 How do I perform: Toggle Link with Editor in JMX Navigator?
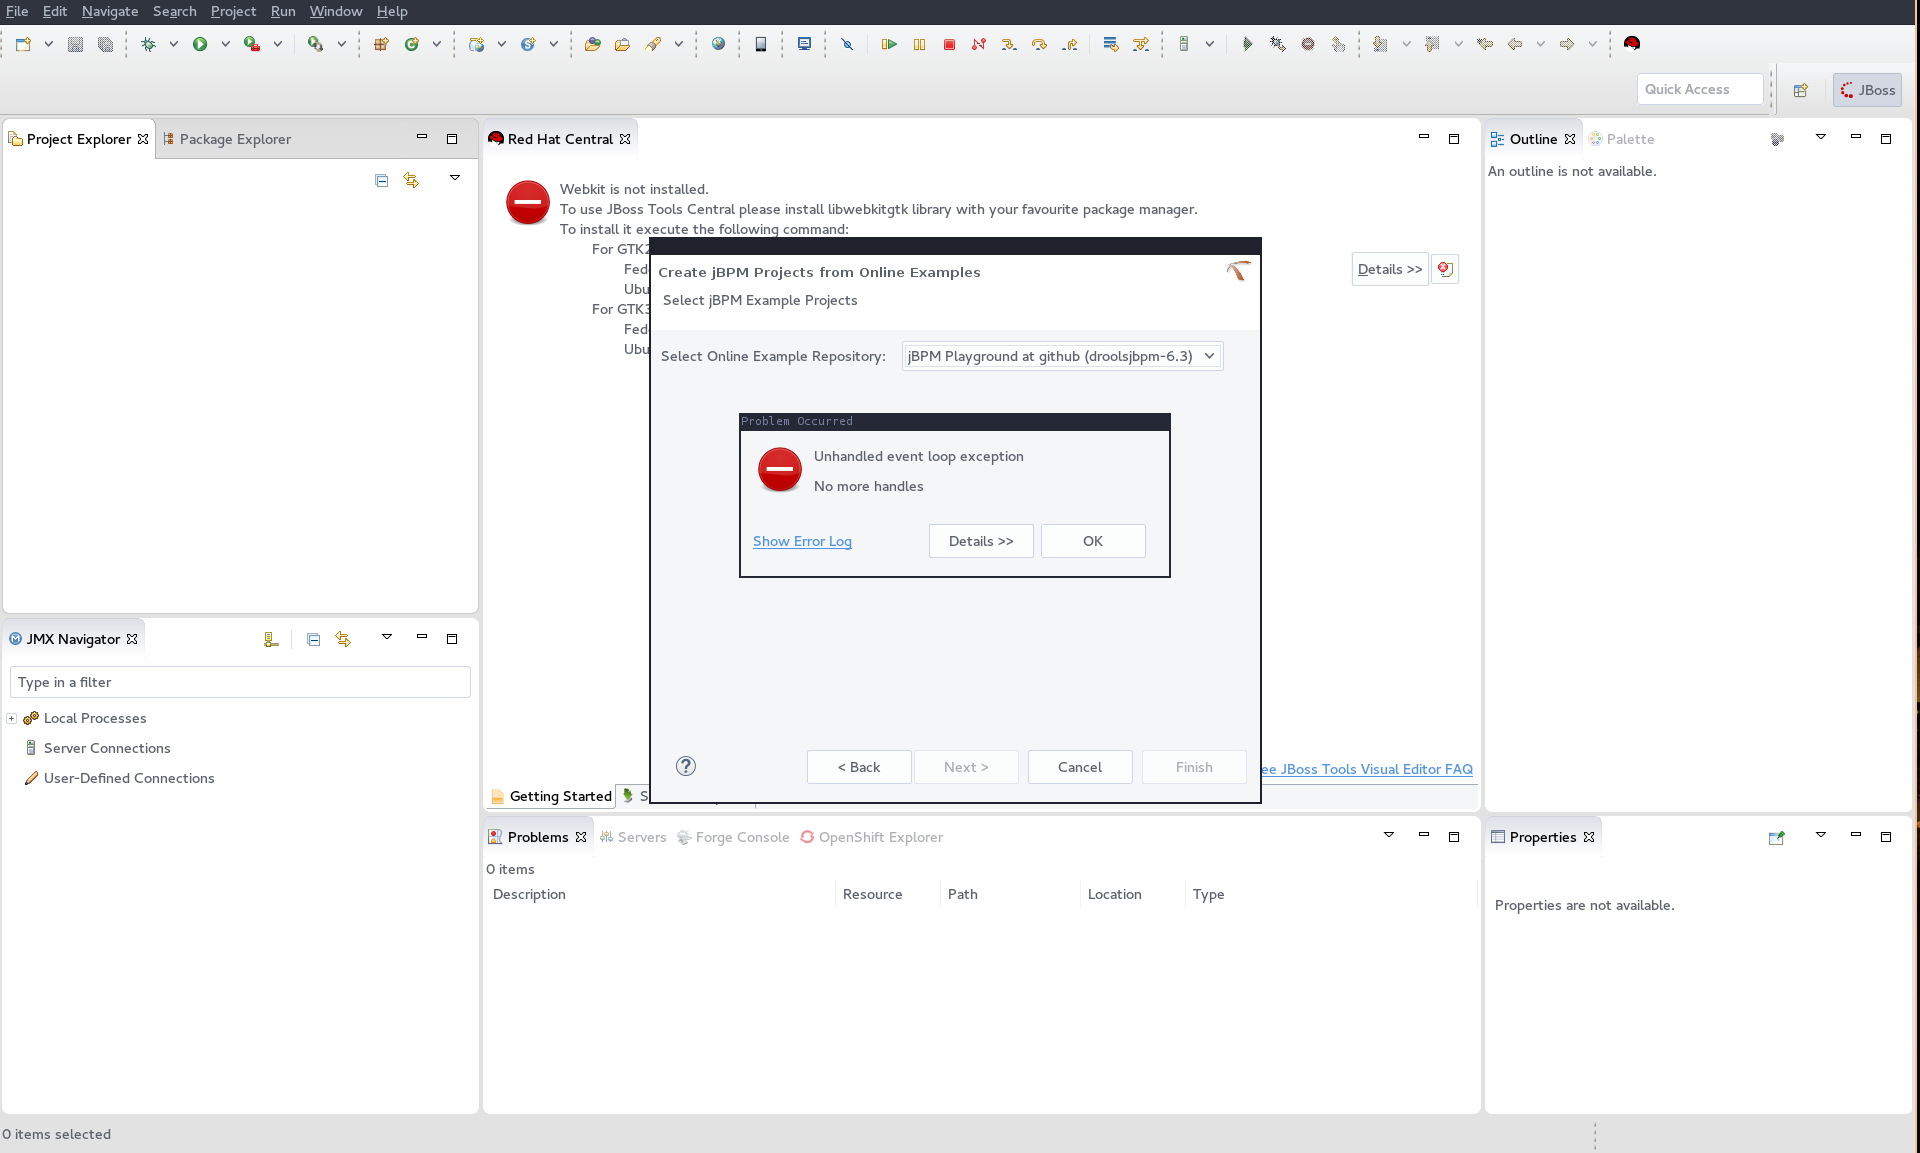[x=343, y=639]
